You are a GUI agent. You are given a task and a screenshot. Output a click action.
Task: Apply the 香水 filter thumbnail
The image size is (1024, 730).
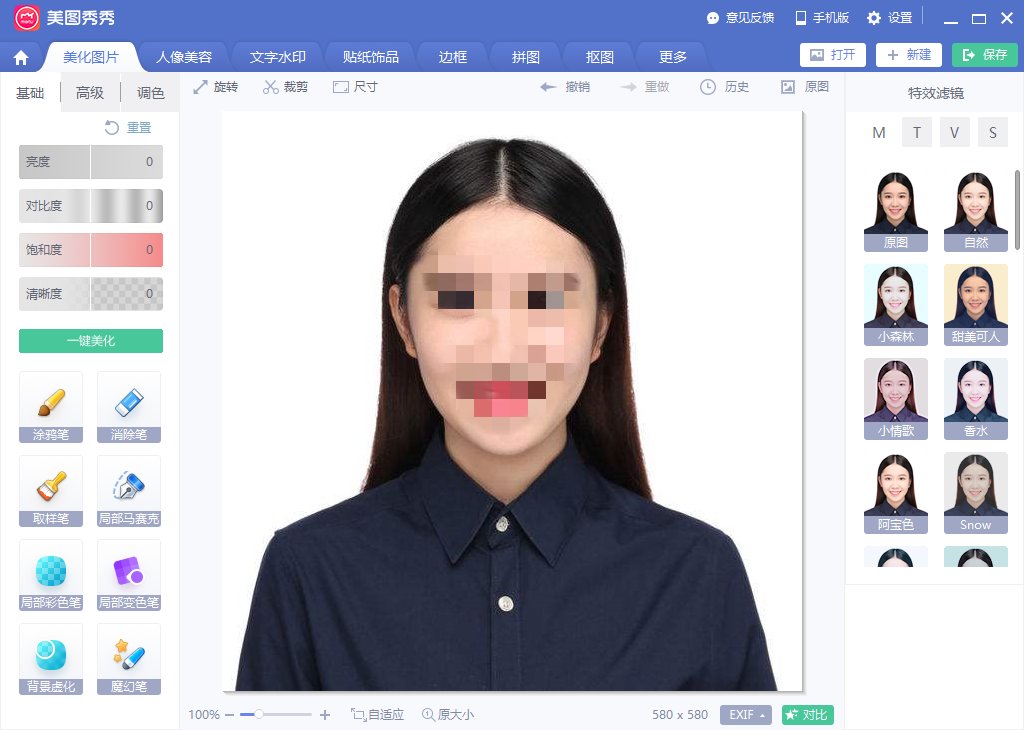(975, 398)
